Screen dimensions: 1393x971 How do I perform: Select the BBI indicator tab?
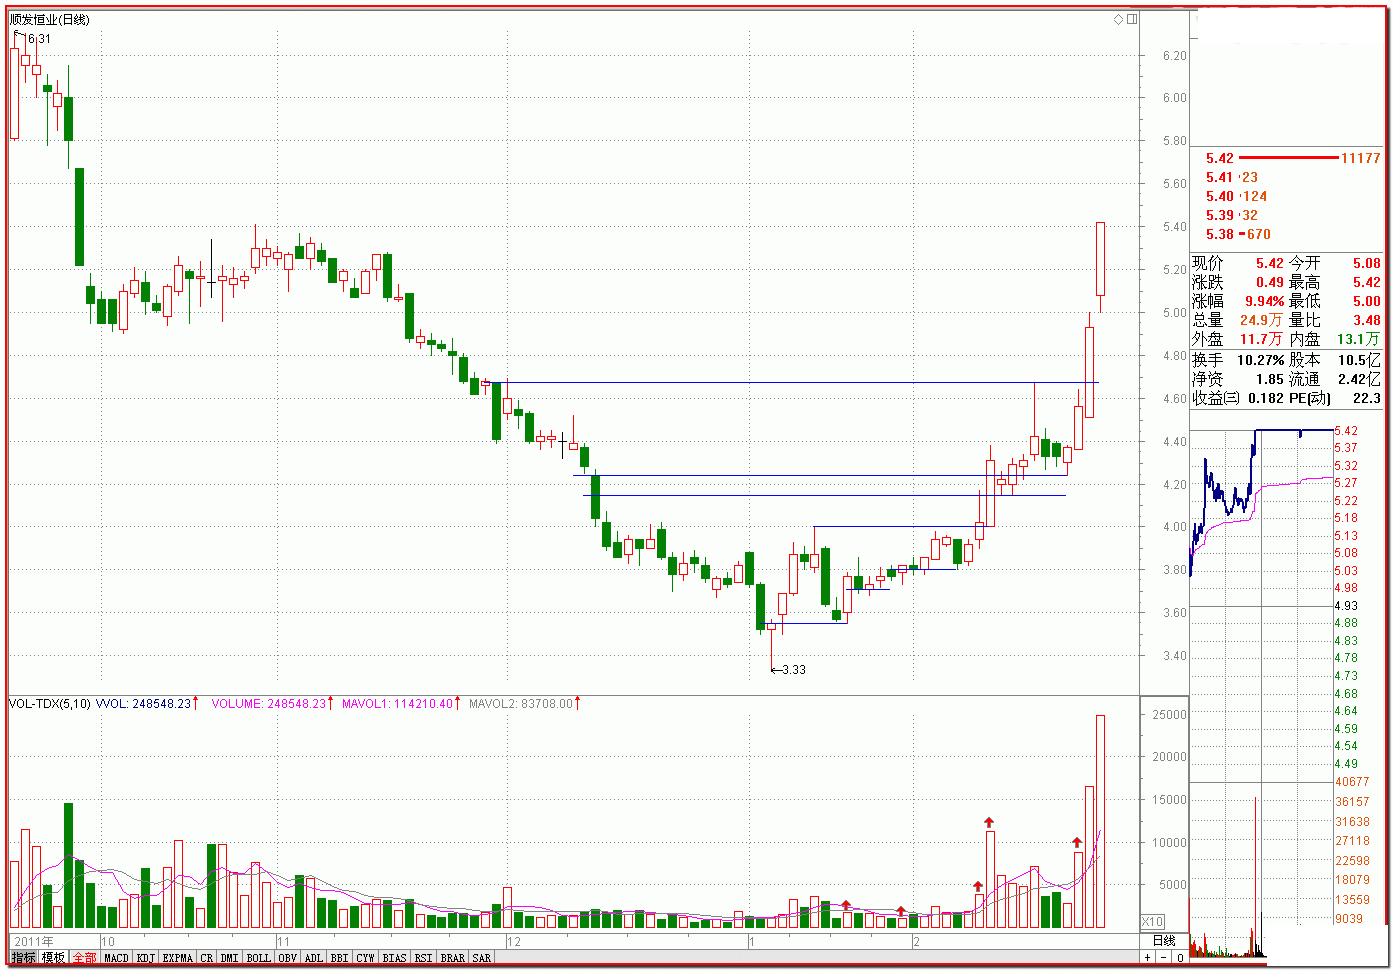[x=340, y=958]
